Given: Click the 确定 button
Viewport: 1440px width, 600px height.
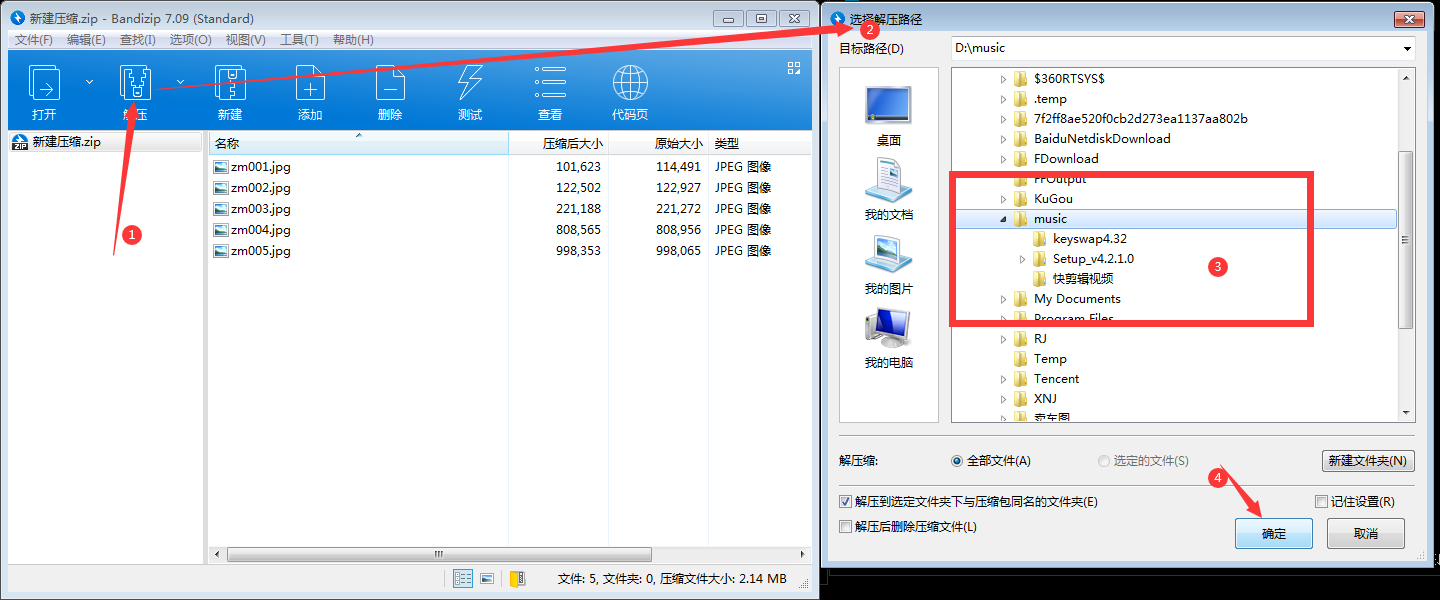Looking at the screenshot, I should 1274,534.
